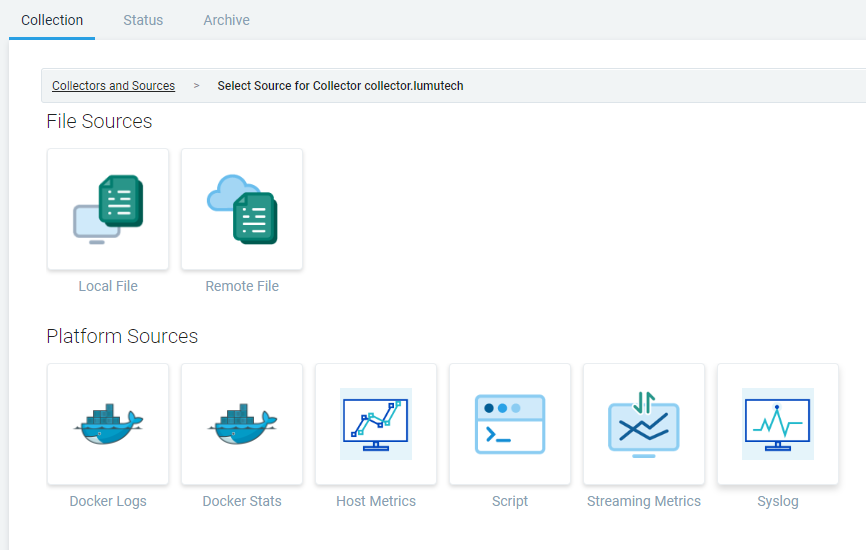Click the Host Metrics text label
866x550 pixels.
[x=376, y=501]
